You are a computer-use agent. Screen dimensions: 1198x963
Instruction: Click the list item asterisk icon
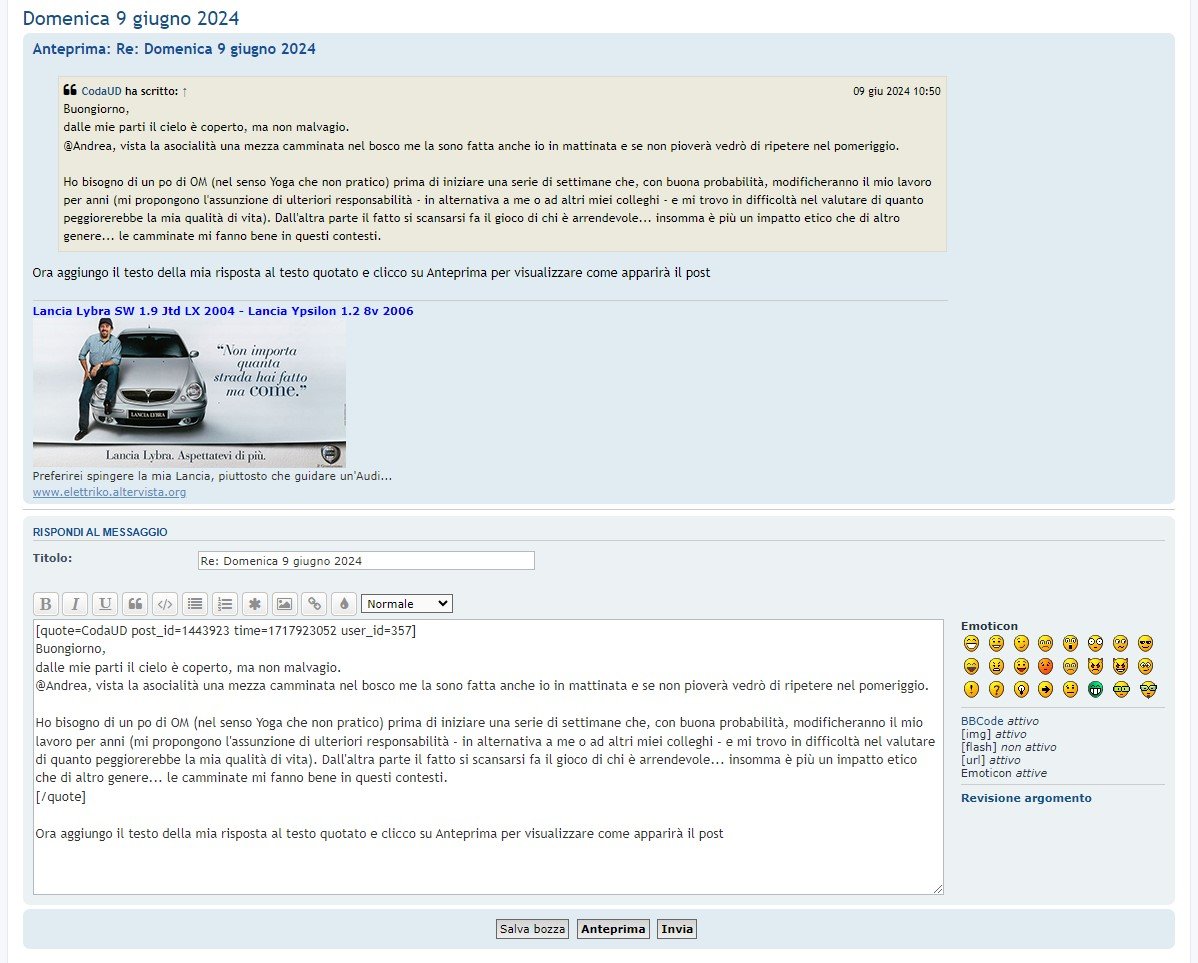pos(255,604)
